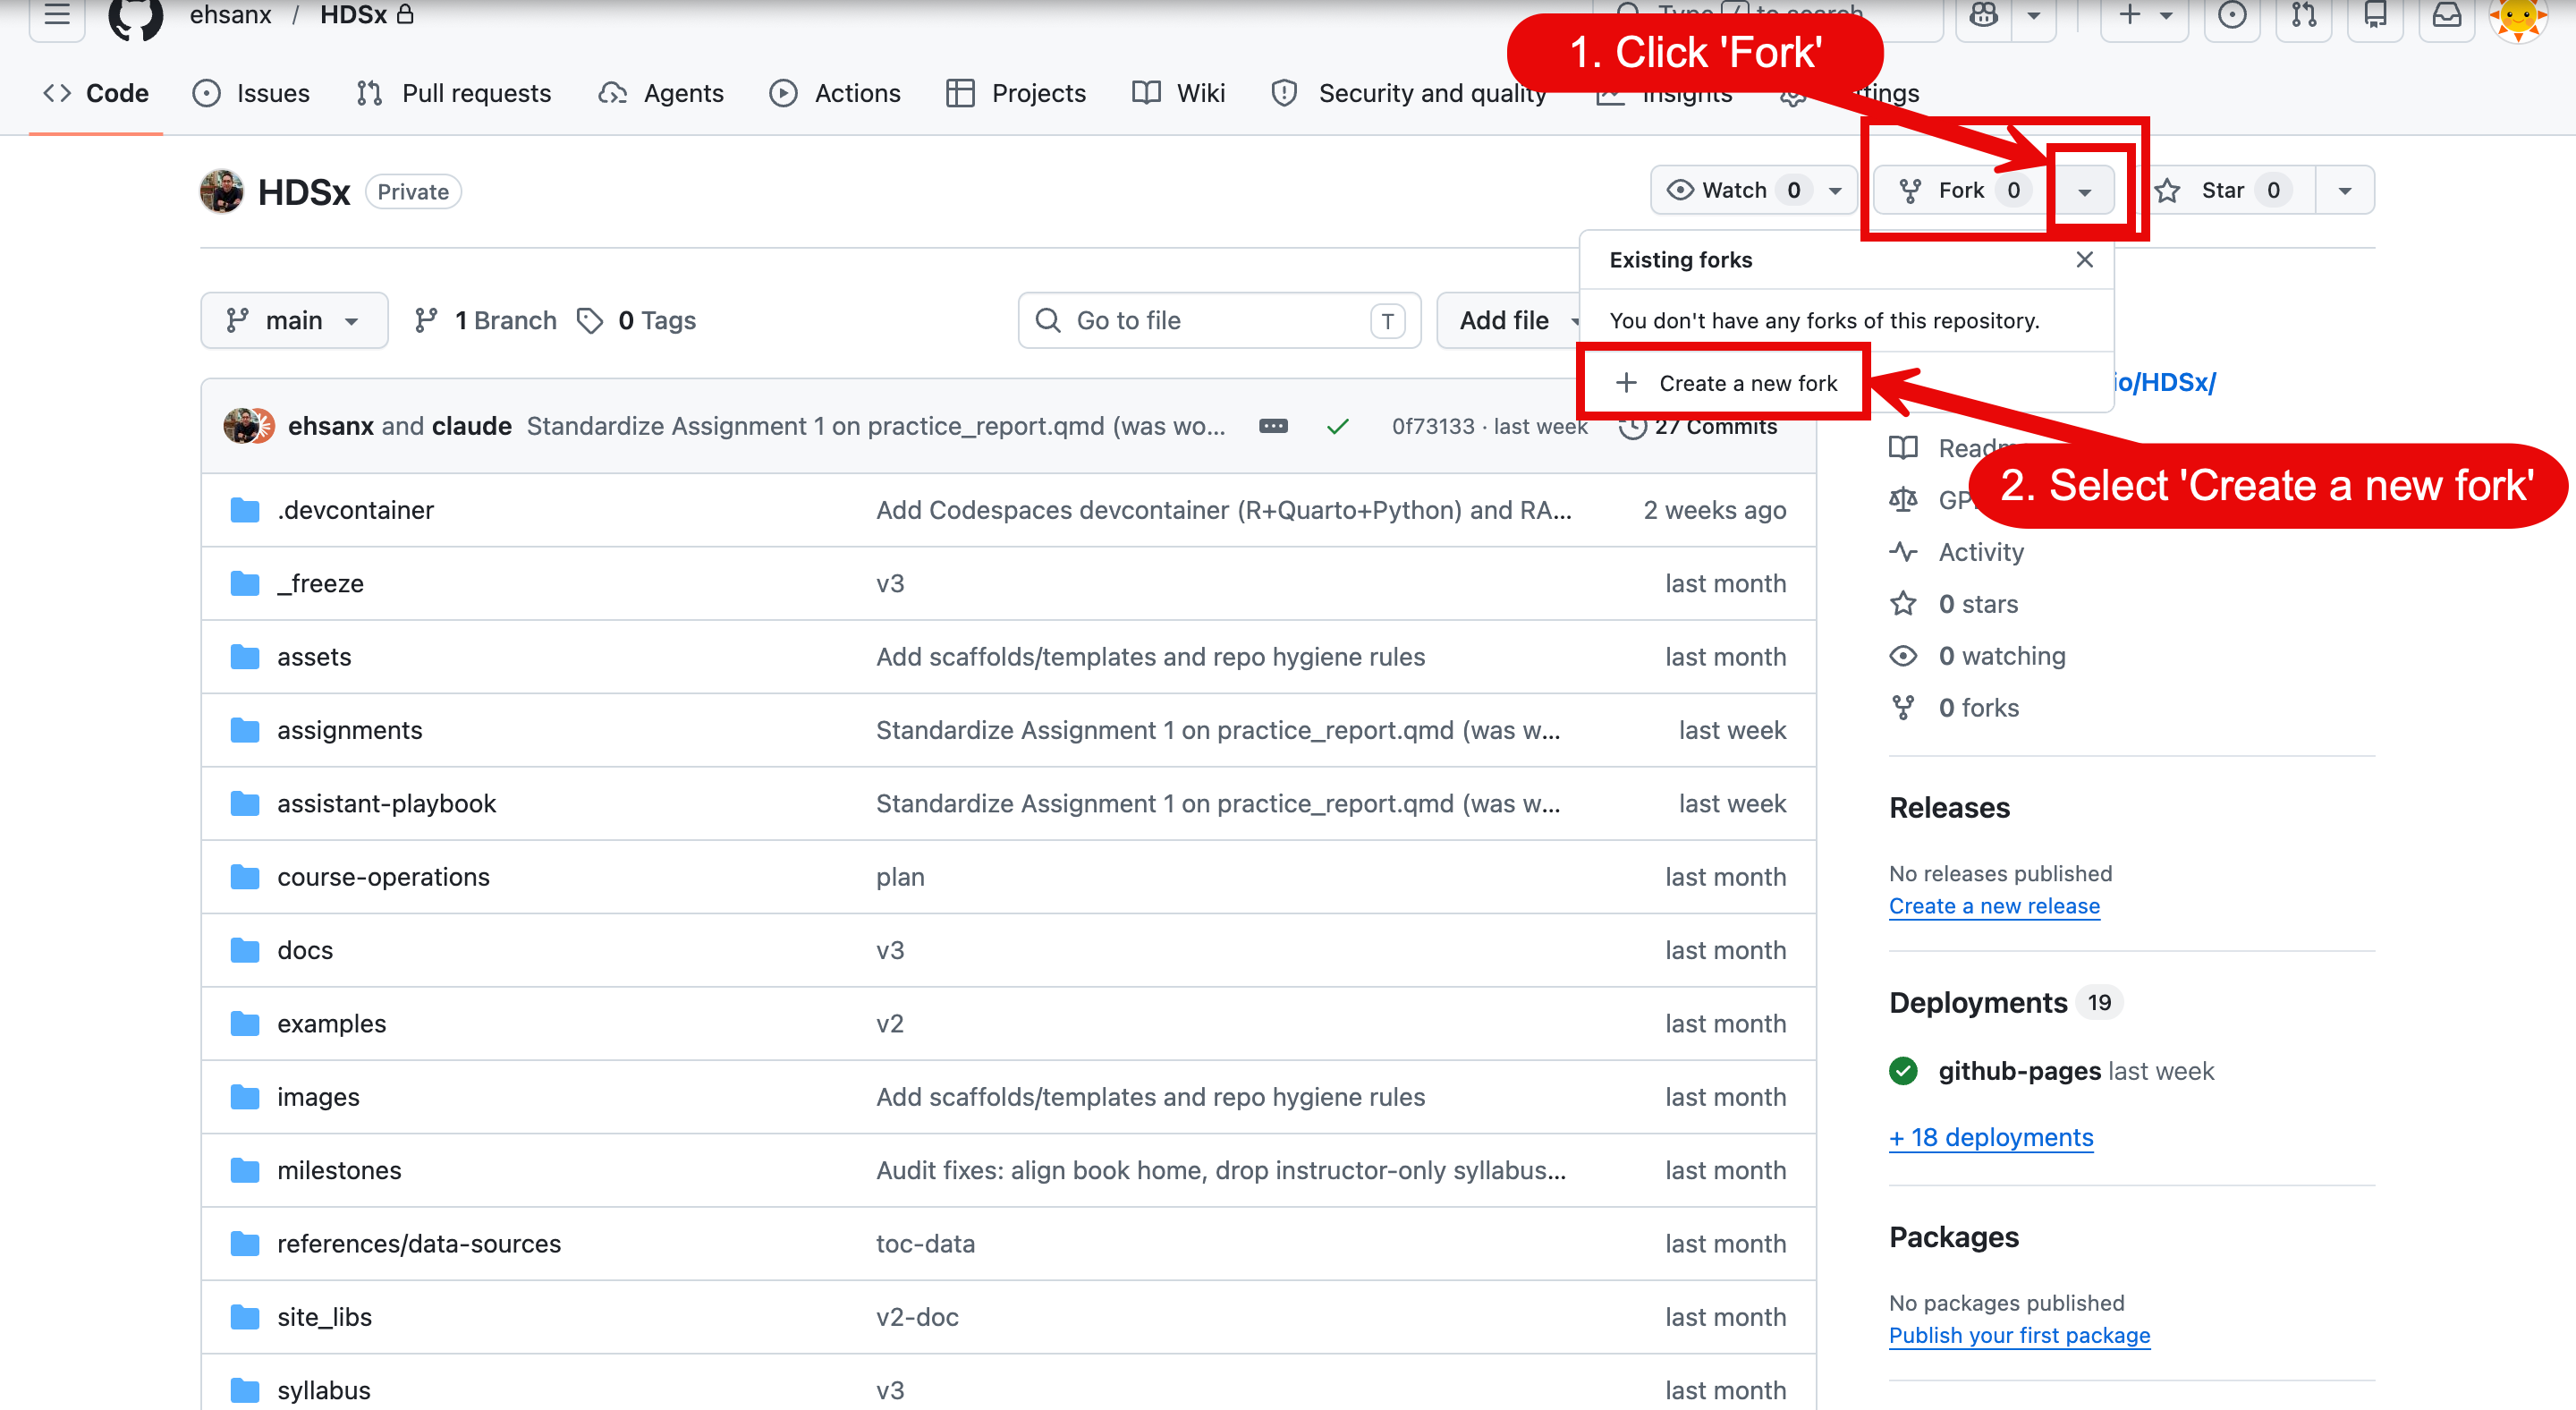
Task: Open the 0 Tags link
Action: (x=637, y=320)
